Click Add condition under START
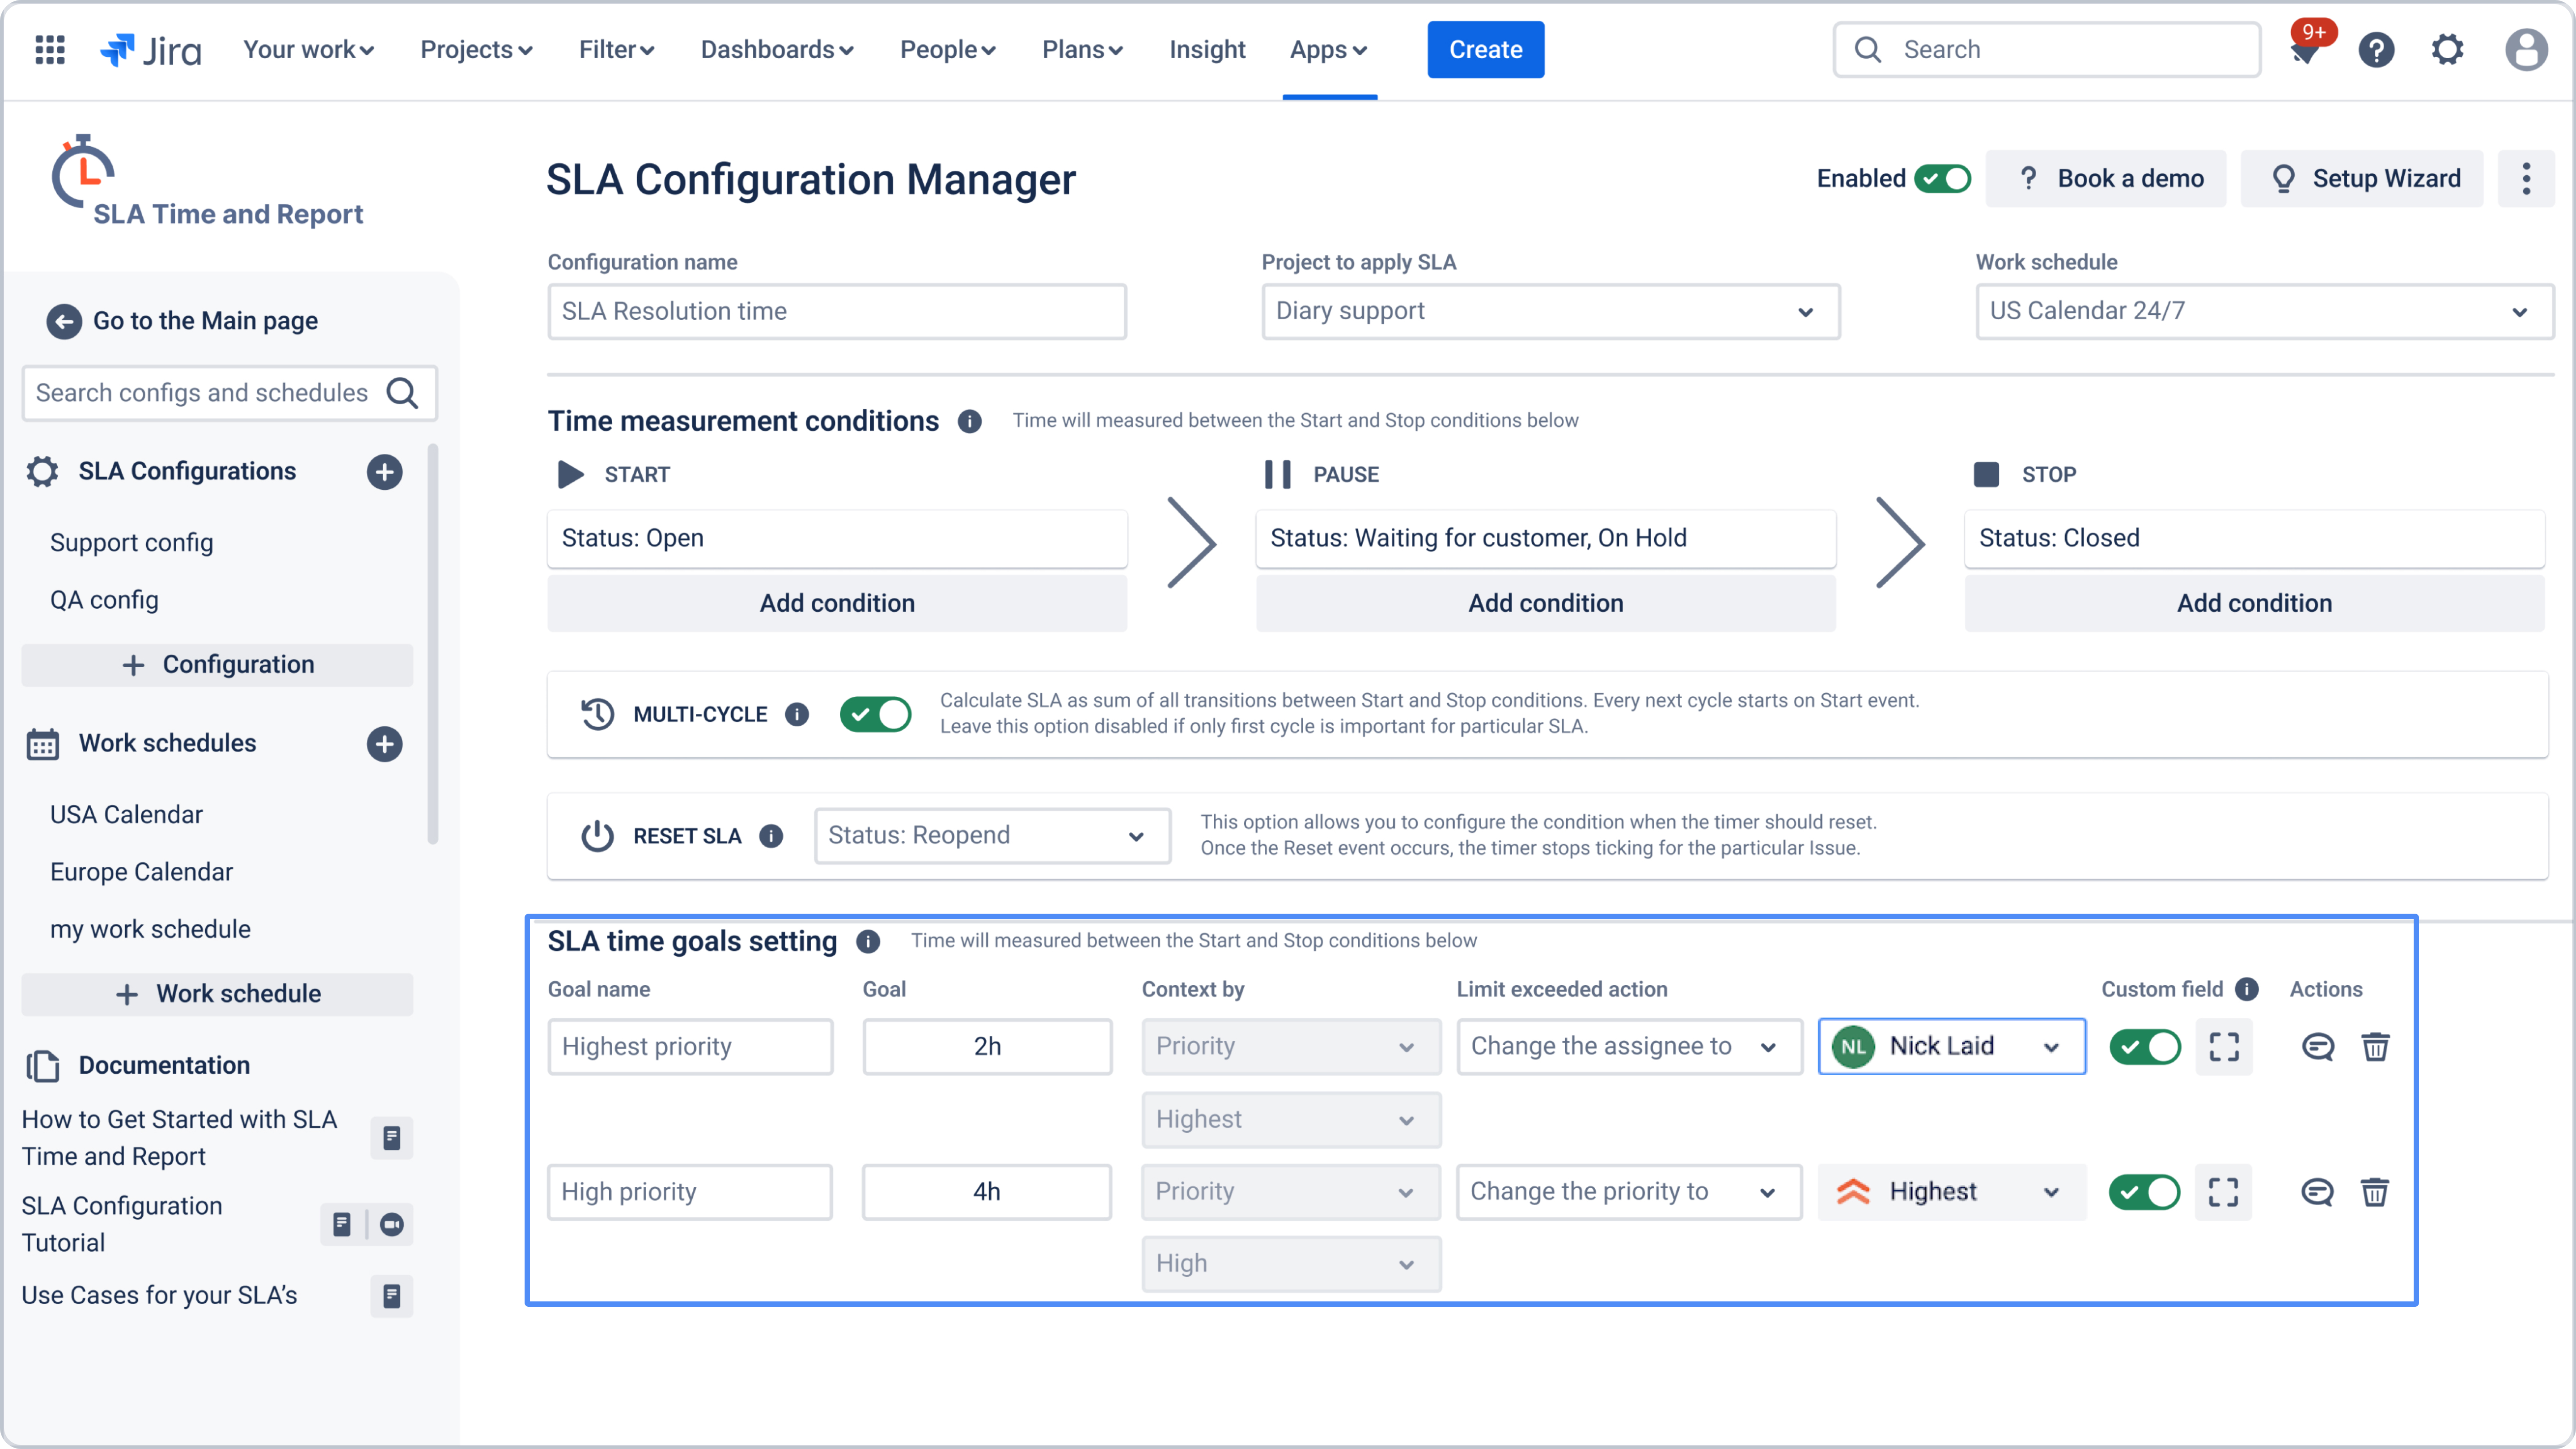This screenshot has width=2576, height=1449. [x=837, y=603]
